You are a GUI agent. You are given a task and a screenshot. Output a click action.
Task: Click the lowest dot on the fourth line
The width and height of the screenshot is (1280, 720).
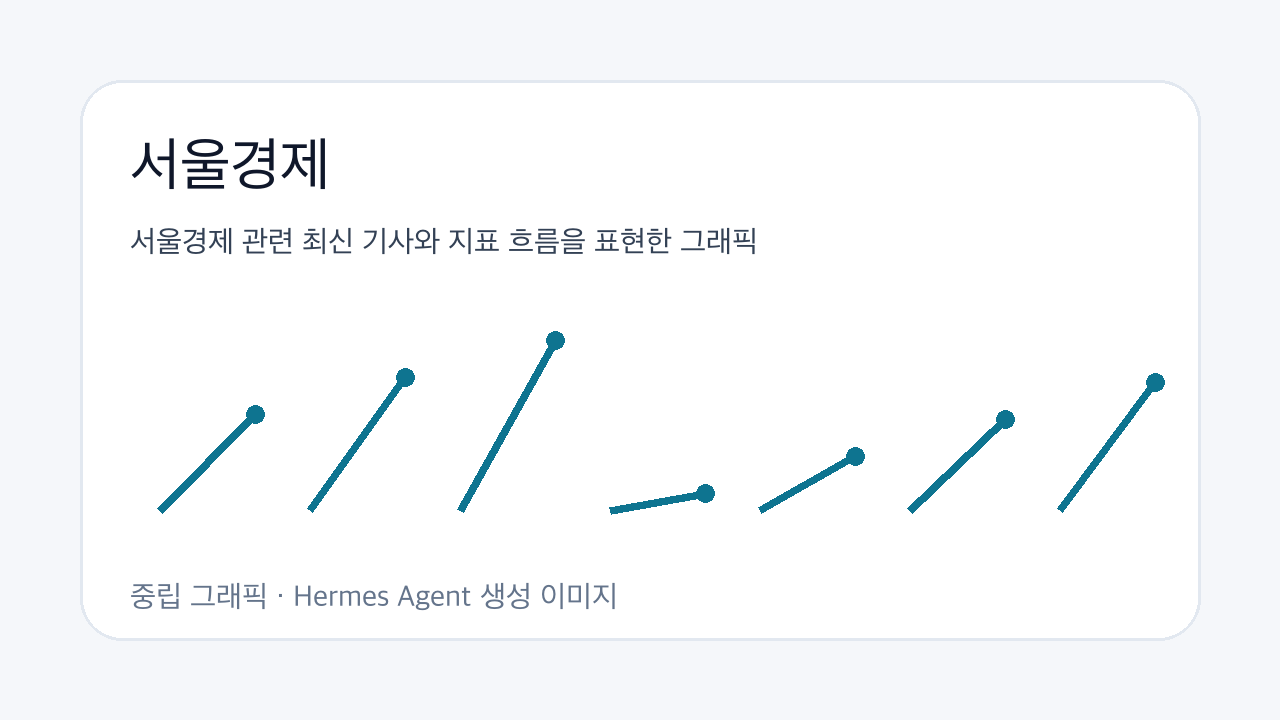click(705, 493)
